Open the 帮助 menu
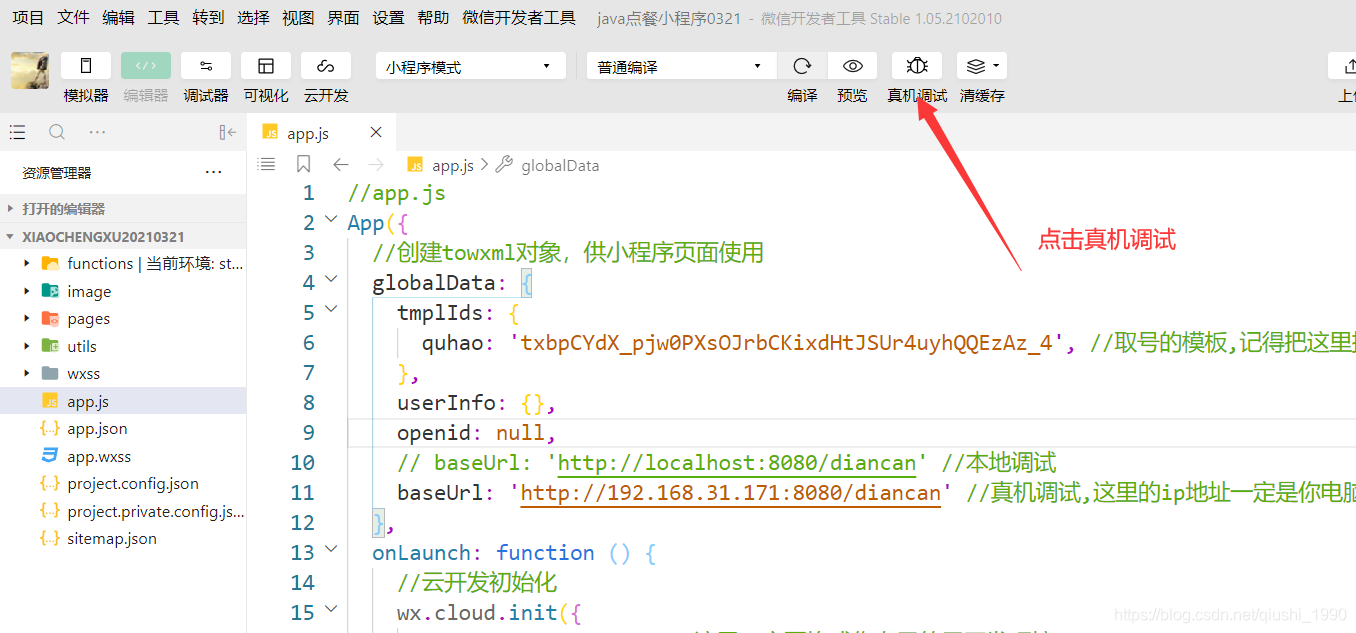The width and height of the screenshot is (1356, 633). point(433,18)
